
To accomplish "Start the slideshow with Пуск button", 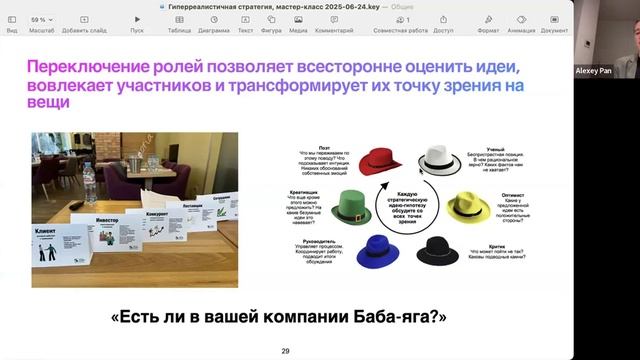I will [137, 20].
